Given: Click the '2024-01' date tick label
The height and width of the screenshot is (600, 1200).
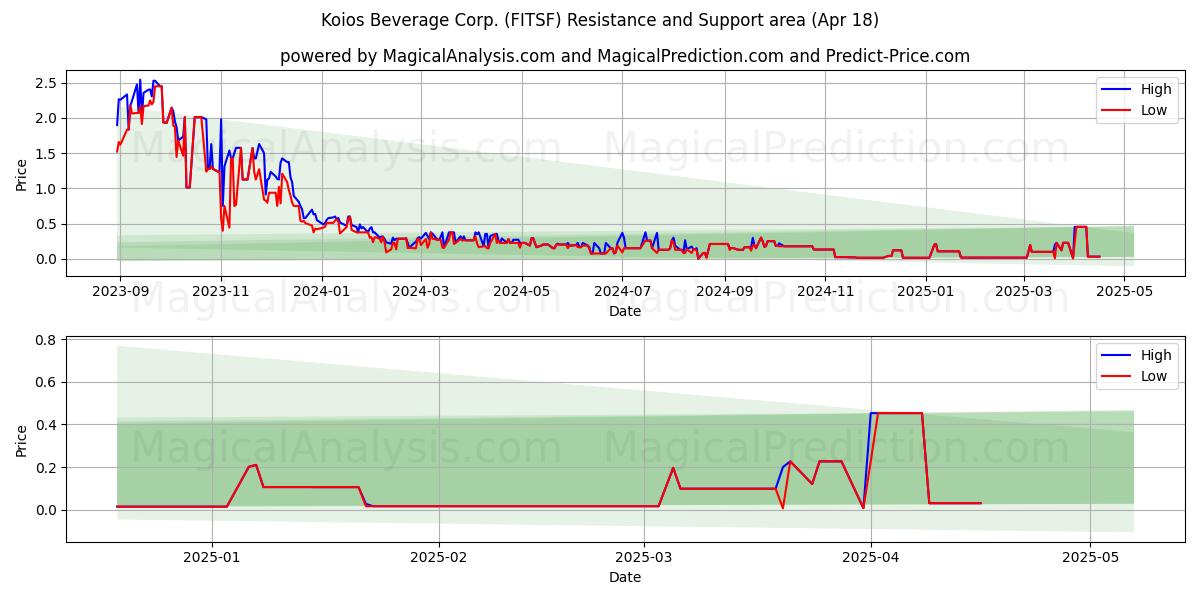Looking at the screenshot, I should [322, 291].
